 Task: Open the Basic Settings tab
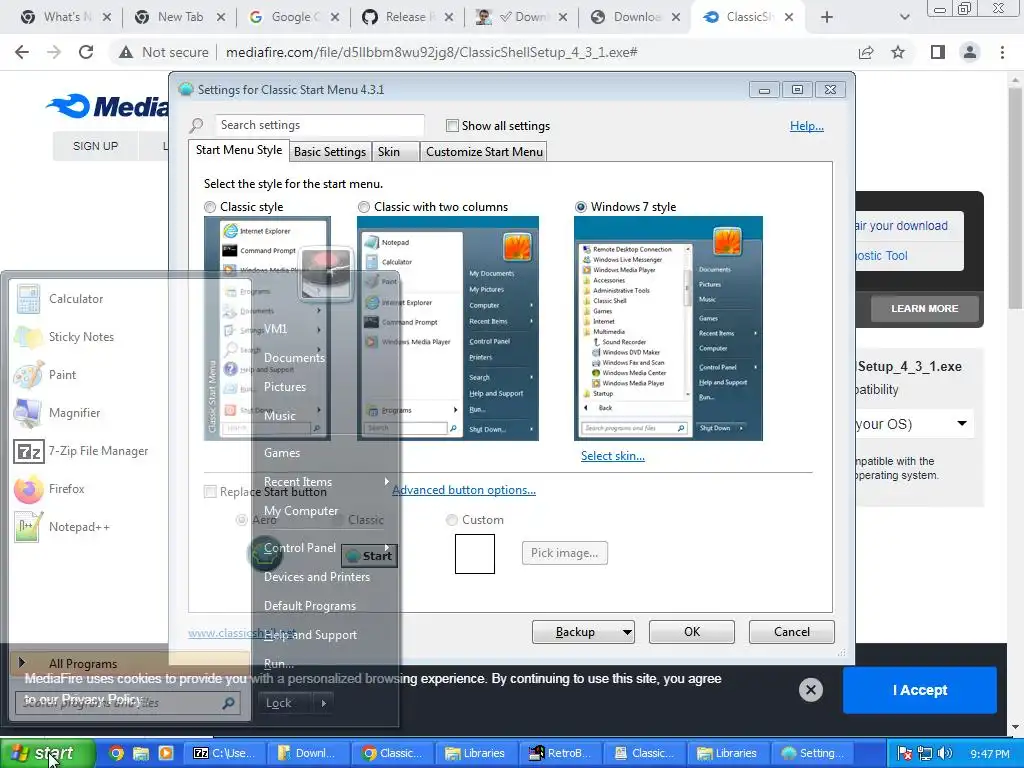click(x=330, y=152)
